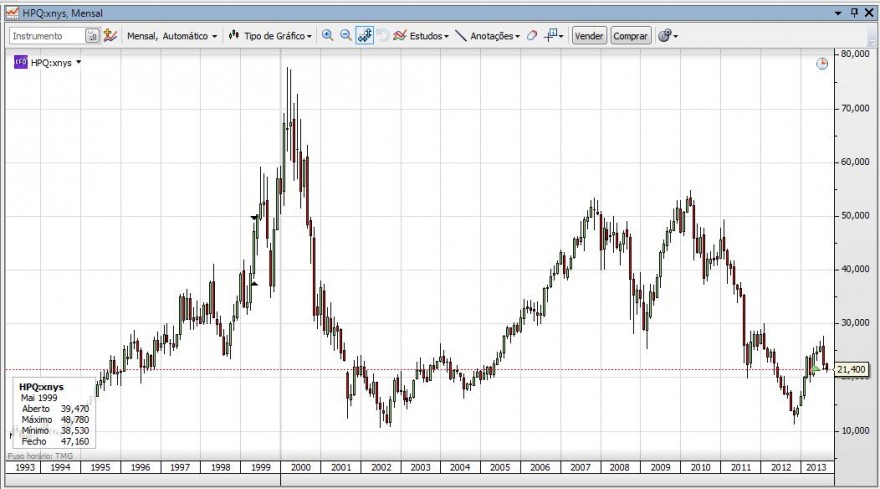This screenshot has height=489, width=880.
Task: Click the HPQ:xnys CFD badge icon
Action: 21,62
